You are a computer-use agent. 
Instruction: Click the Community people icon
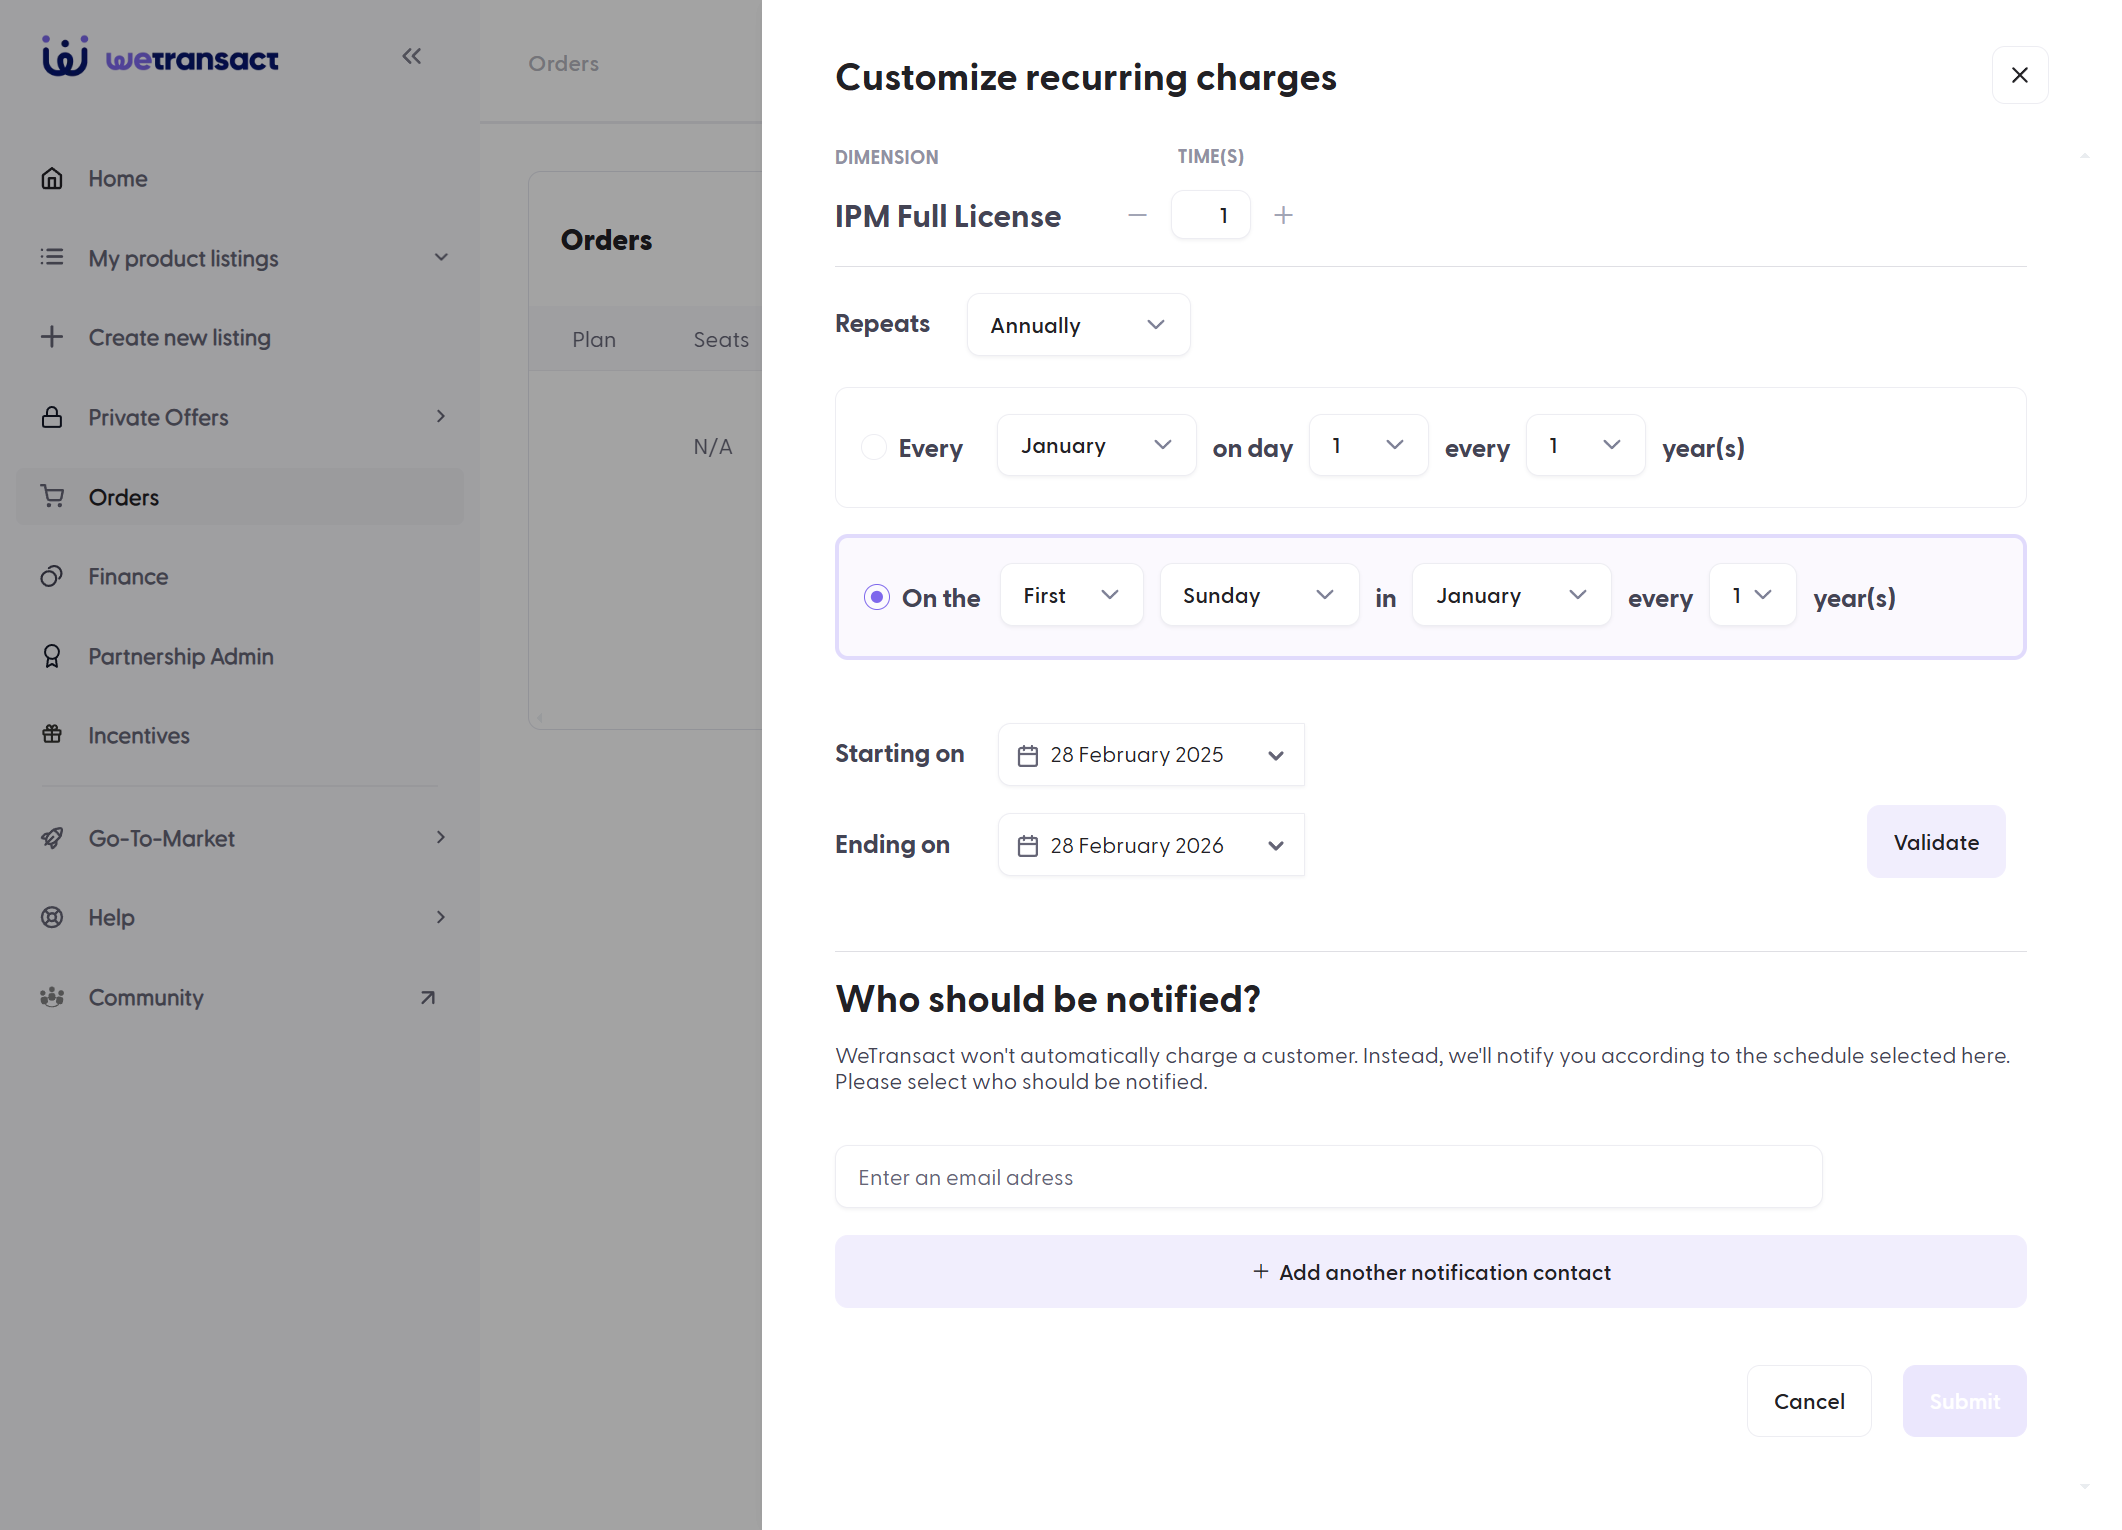pos(52,997)
